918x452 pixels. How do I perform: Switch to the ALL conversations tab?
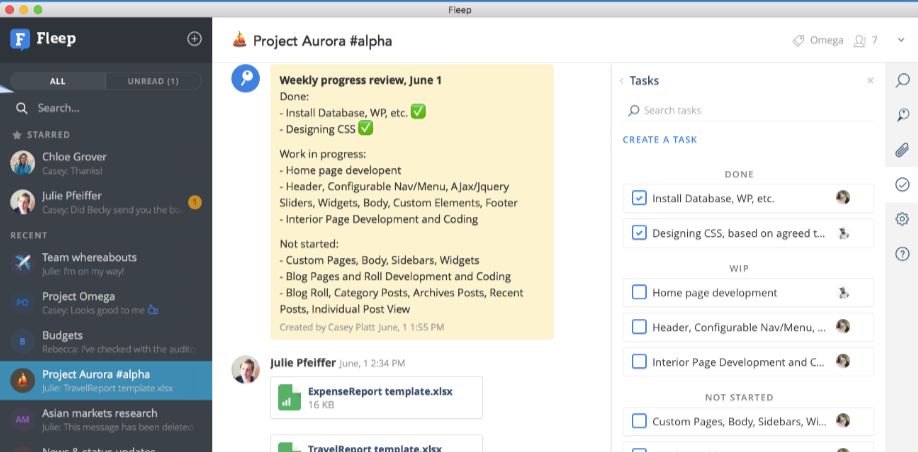point(58,81)
